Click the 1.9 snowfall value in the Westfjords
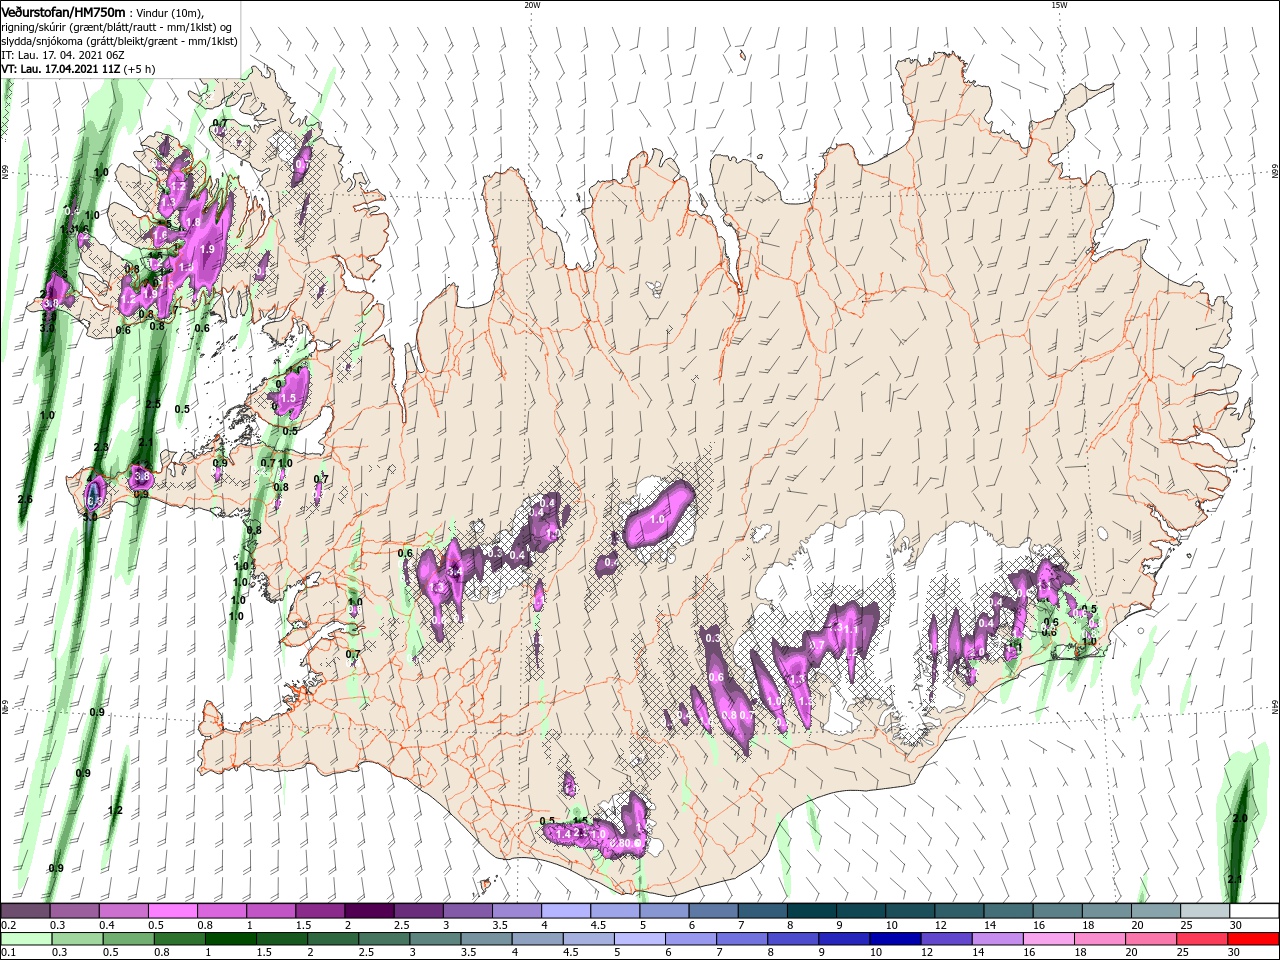The height and width of the screenshot is (960, 1280). (x=208, y=249)
